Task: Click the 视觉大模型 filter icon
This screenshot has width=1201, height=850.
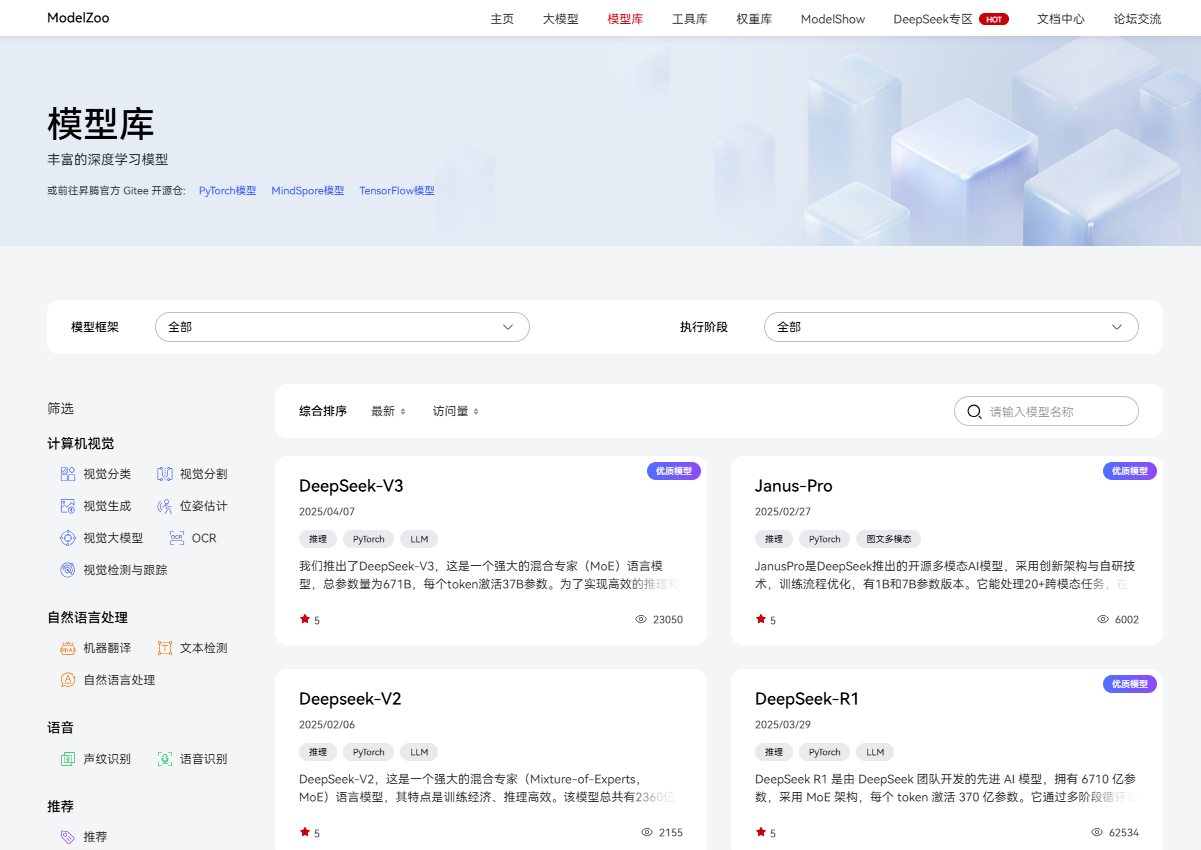Action: (x=68, y=538)
